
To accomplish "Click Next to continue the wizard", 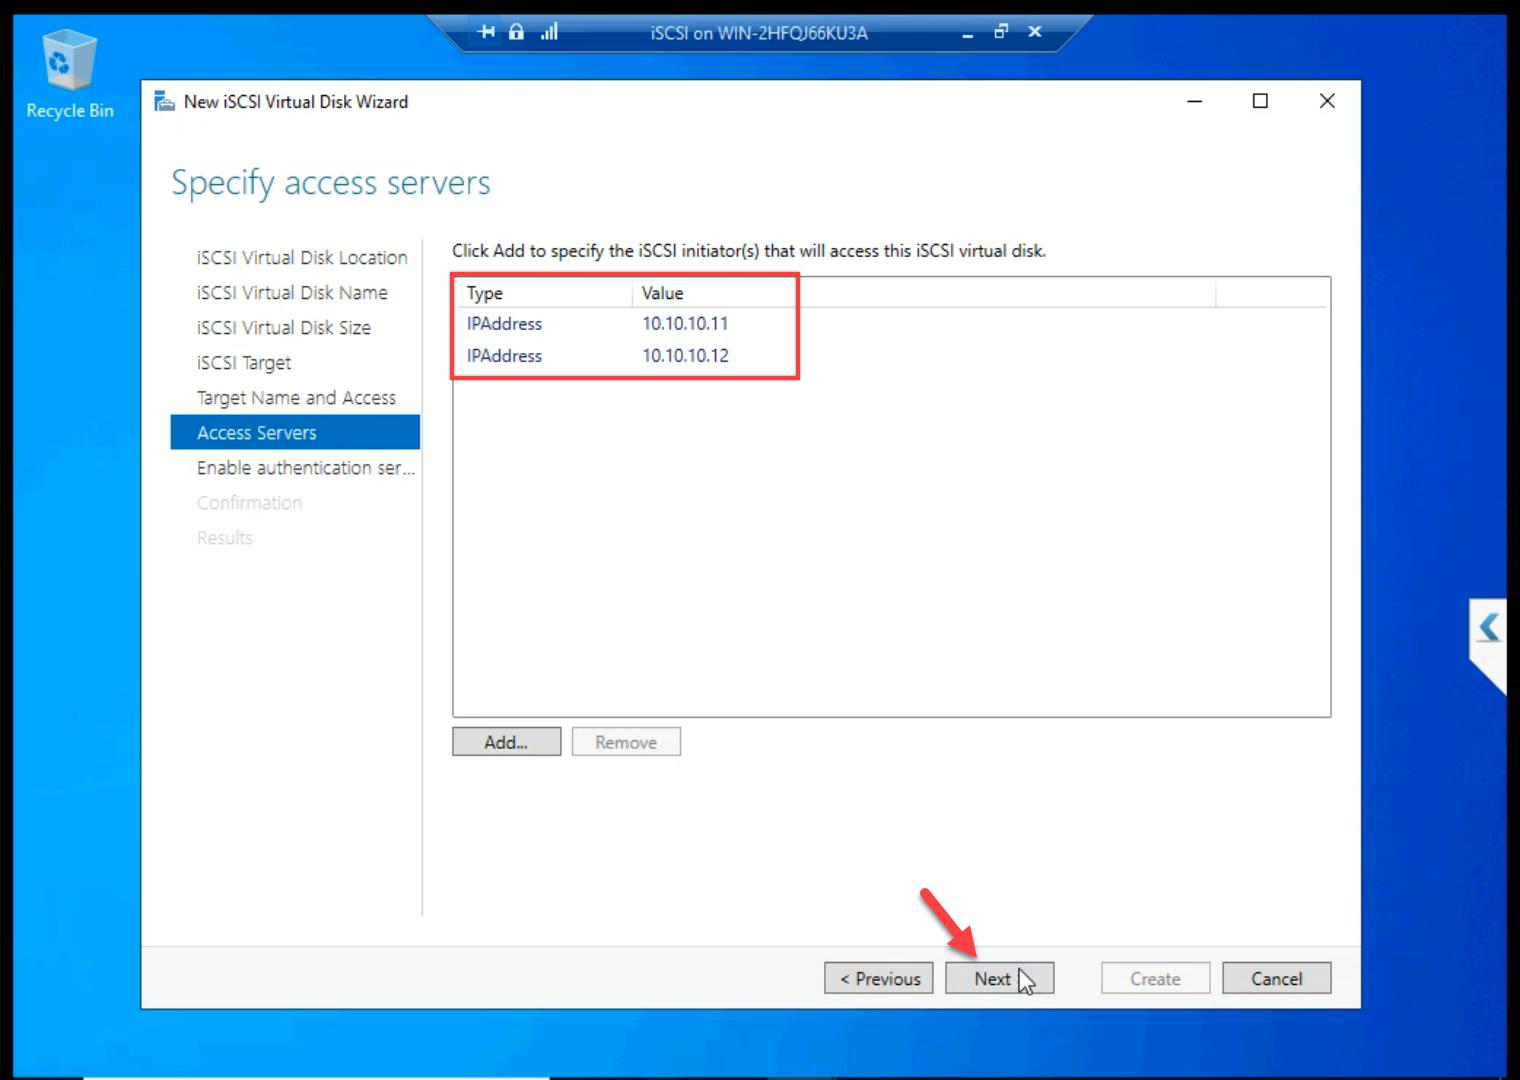I will (999, 978).
